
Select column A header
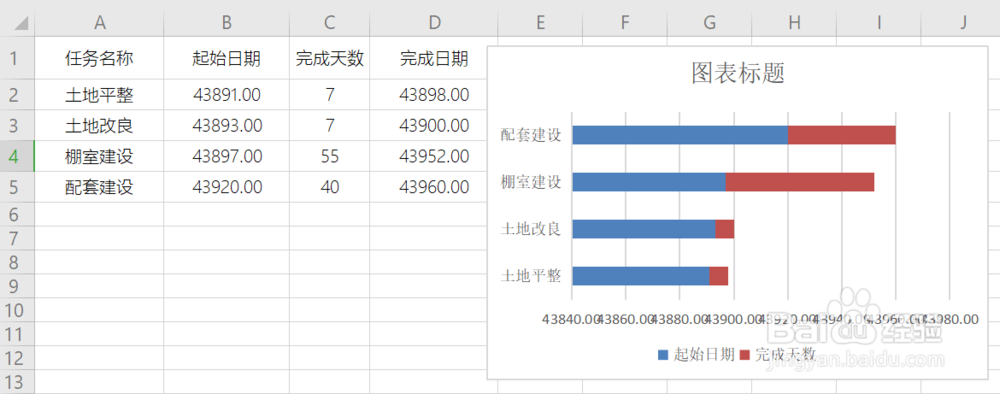tap(99, 23)
